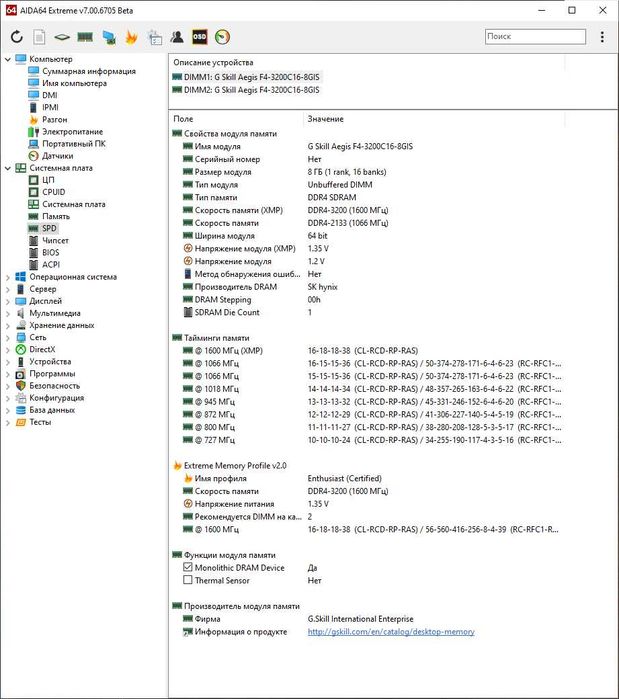Open the three-dot menu button
Image resolution: width=619 pixels, height=699 pixels.
point(602,37)
